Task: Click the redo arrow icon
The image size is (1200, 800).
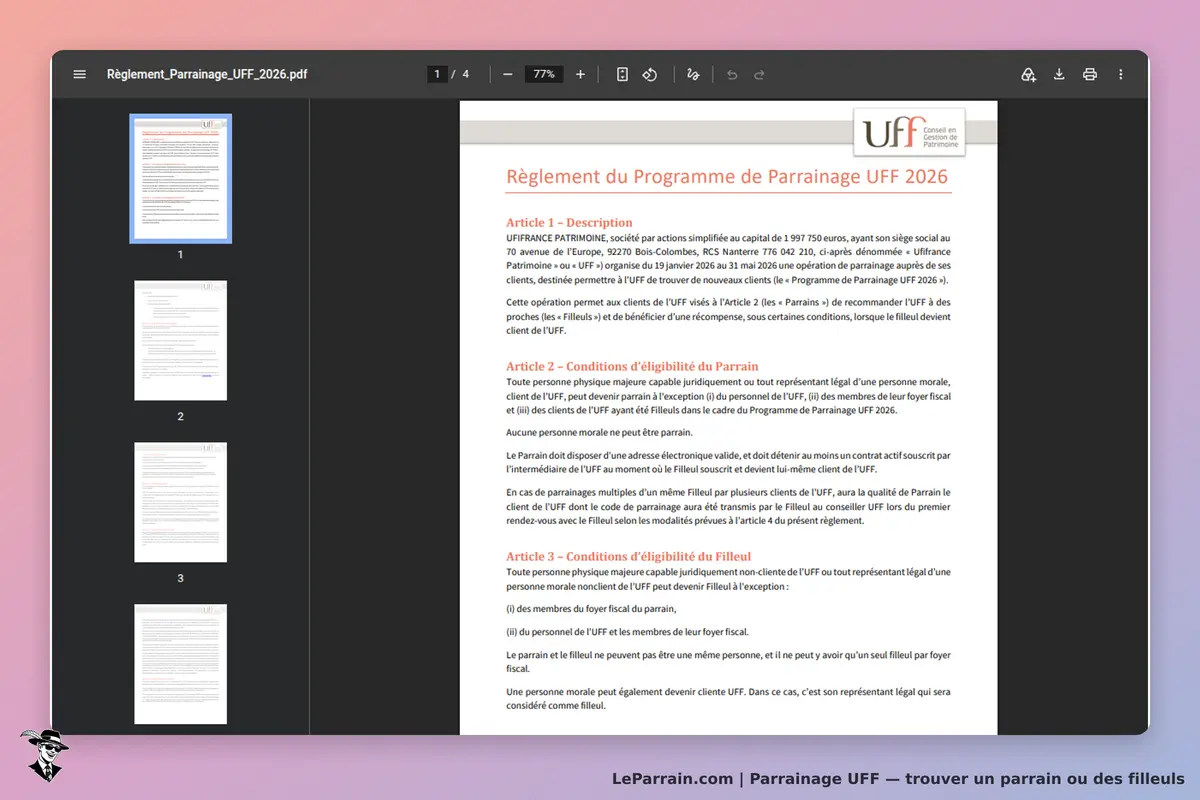Action: (x=759, y=74)
